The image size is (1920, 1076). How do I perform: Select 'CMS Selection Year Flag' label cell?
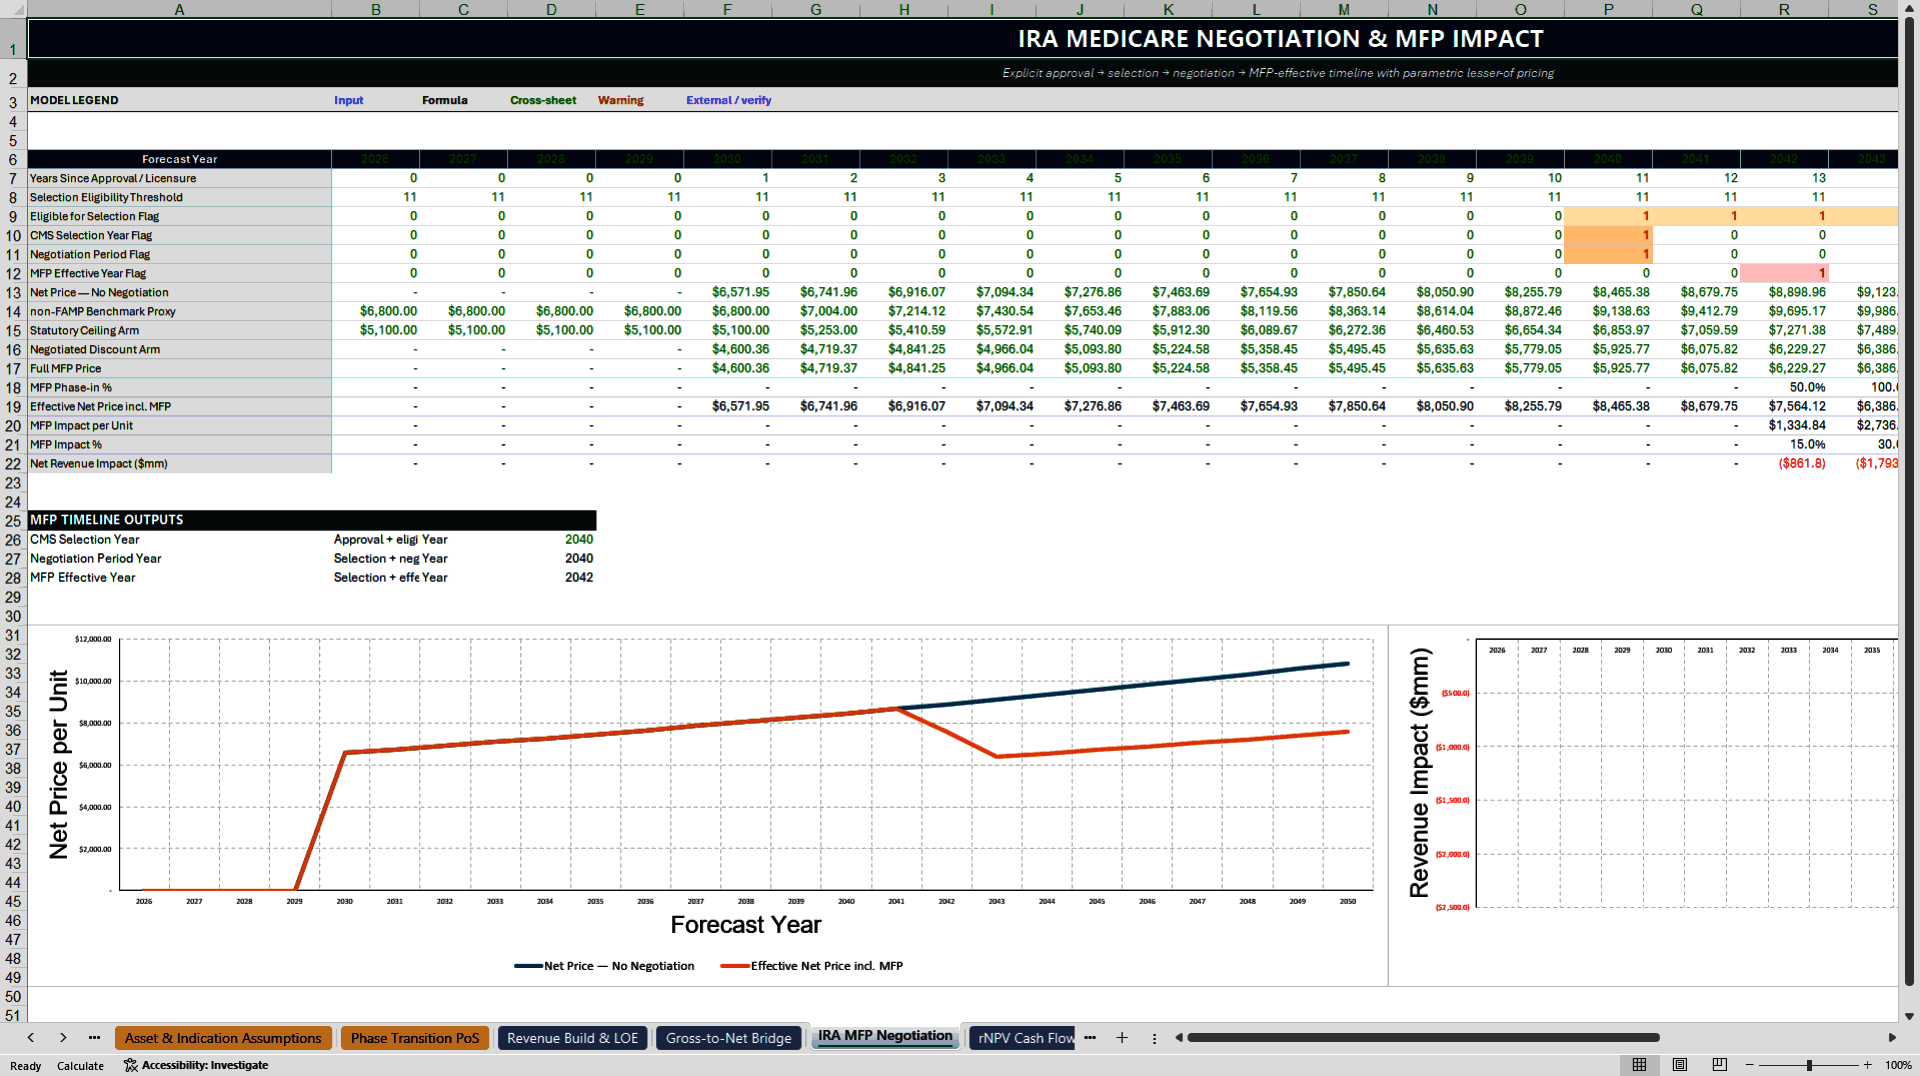coord(179,236)
